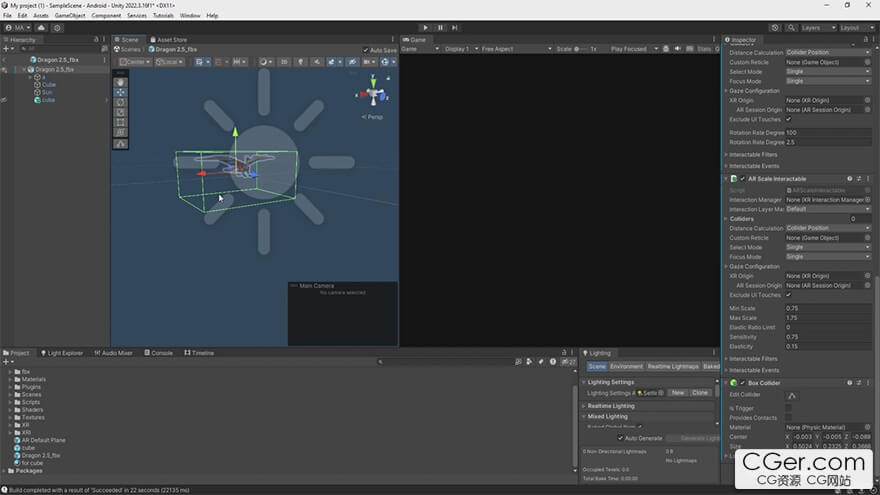Switch to Environment tab in Lighting

coord(626,366)
